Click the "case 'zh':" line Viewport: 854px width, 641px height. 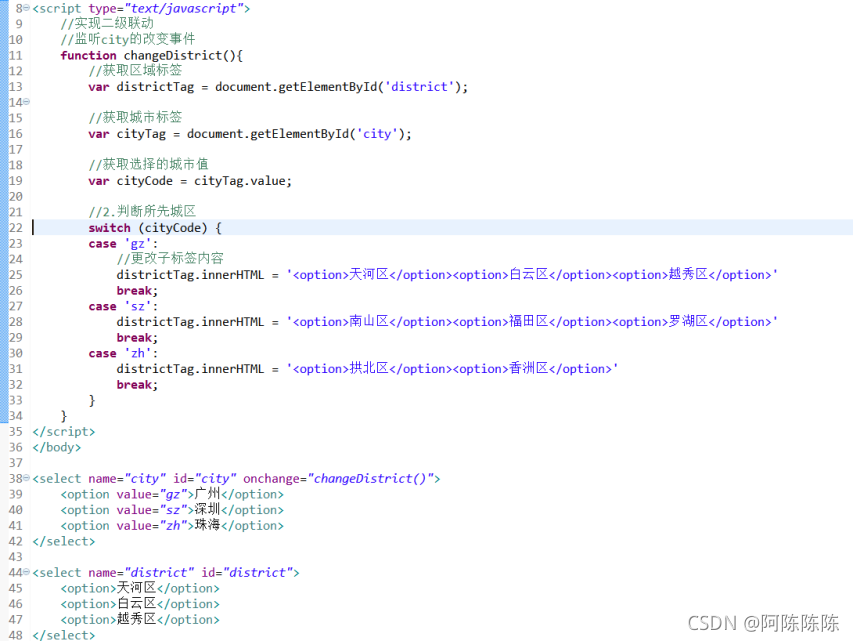pos(123,353)
